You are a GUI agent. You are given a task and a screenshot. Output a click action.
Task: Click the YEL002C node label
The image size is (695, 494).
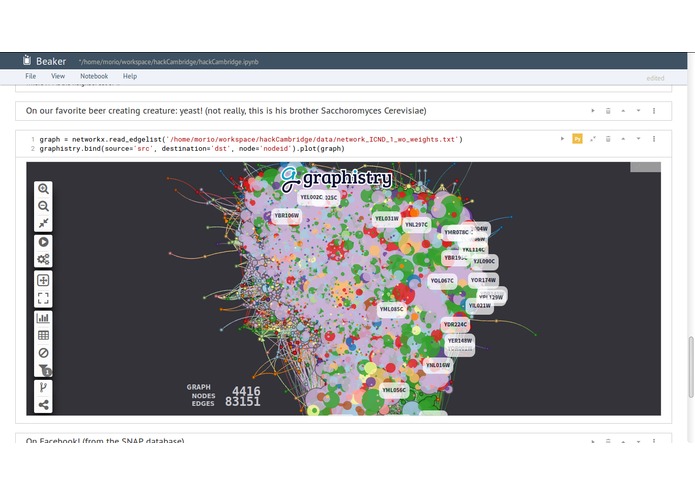(x=311, y=197)
